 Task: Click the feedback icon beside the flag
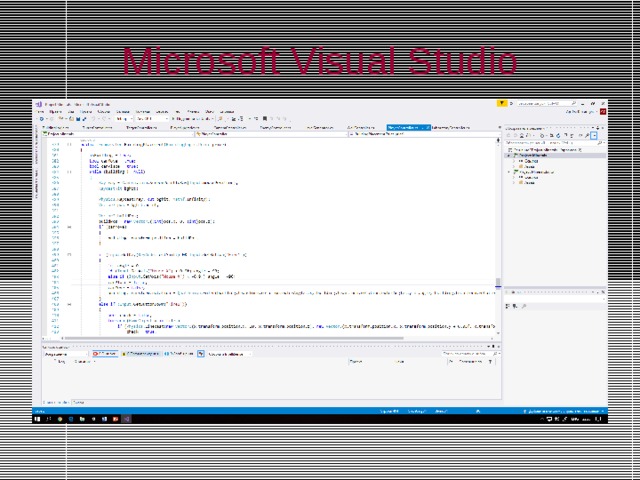coord(511,103)
